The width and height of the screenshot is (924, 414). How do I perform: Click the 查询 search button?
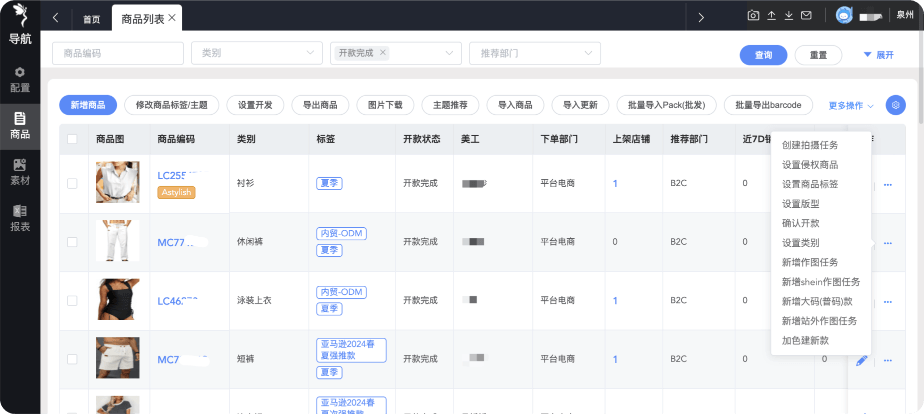coord(763,55)
